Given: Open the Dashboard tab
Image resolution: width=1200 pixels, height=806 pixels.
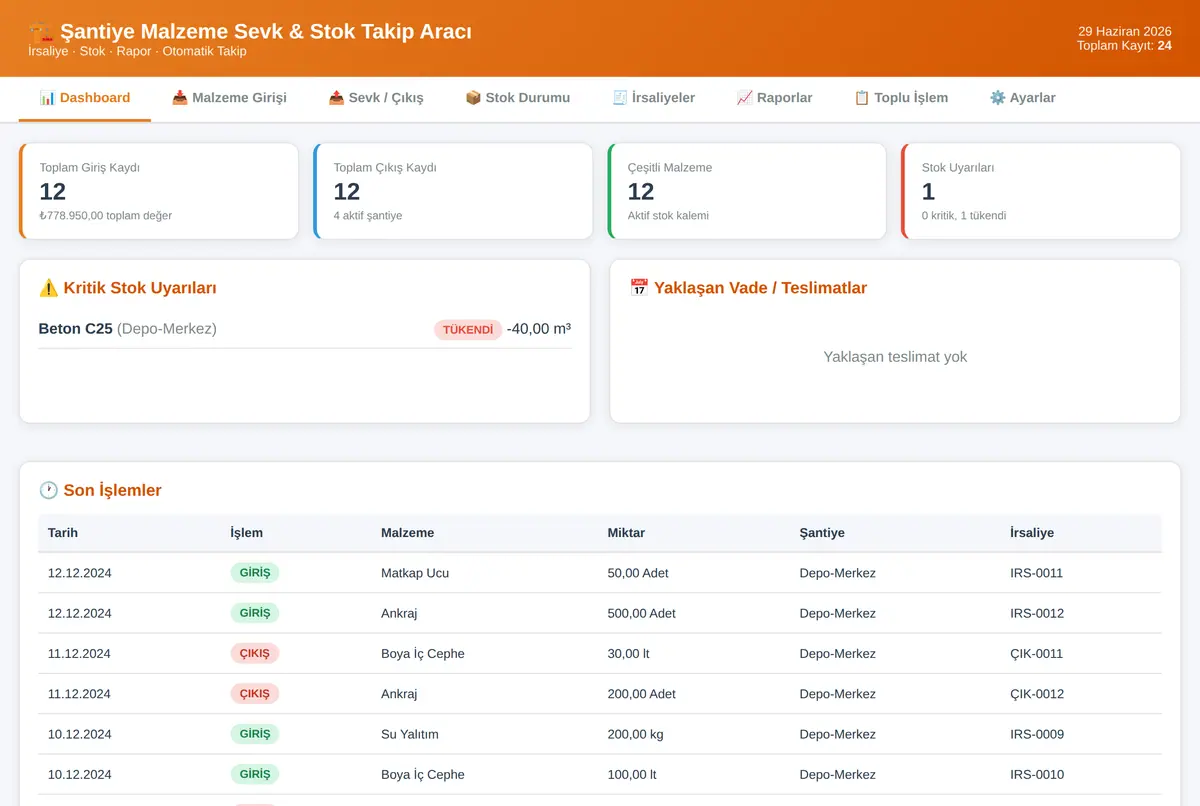Looking at the screenshot, I should (85, 98).
